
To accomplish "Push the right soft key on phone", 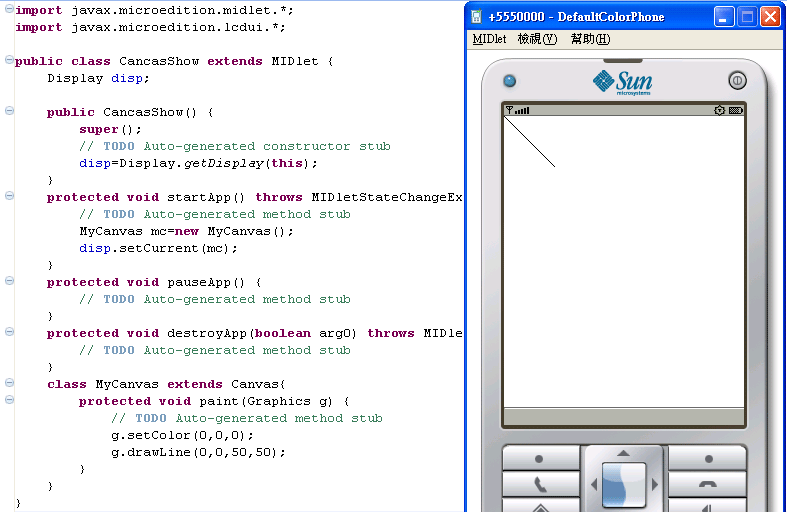I will coord(708,458).
